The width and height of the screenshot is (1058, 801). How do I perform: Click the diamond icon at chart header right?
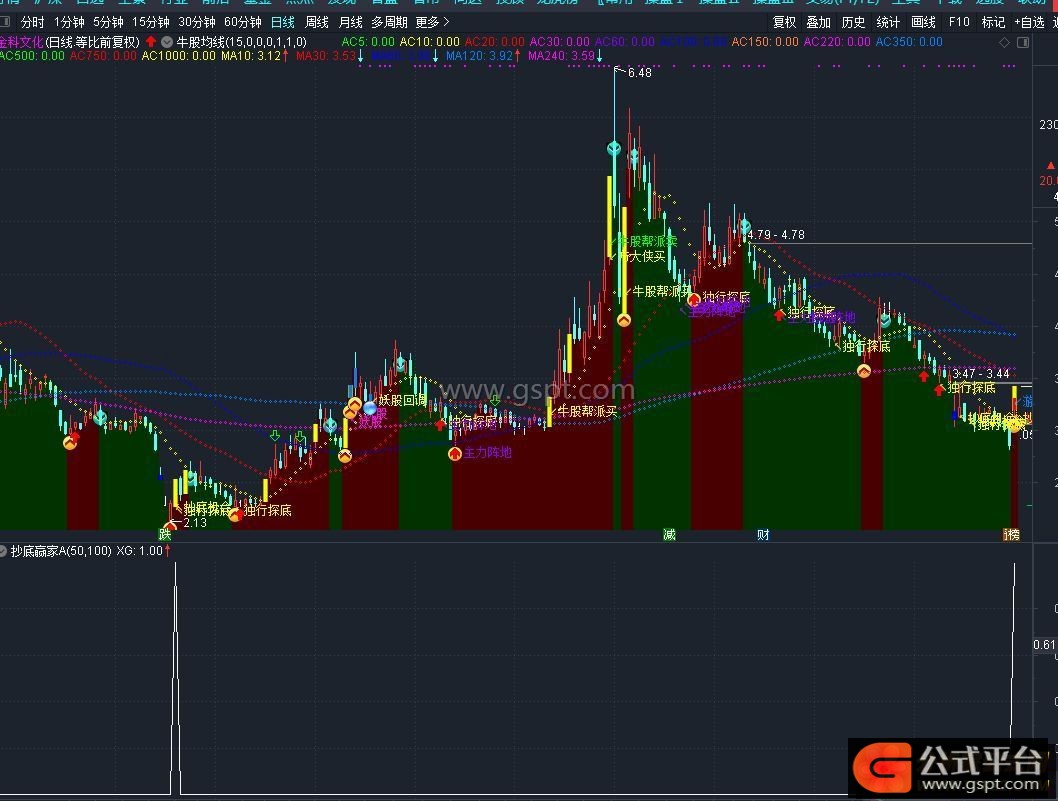pos(1004,43)
